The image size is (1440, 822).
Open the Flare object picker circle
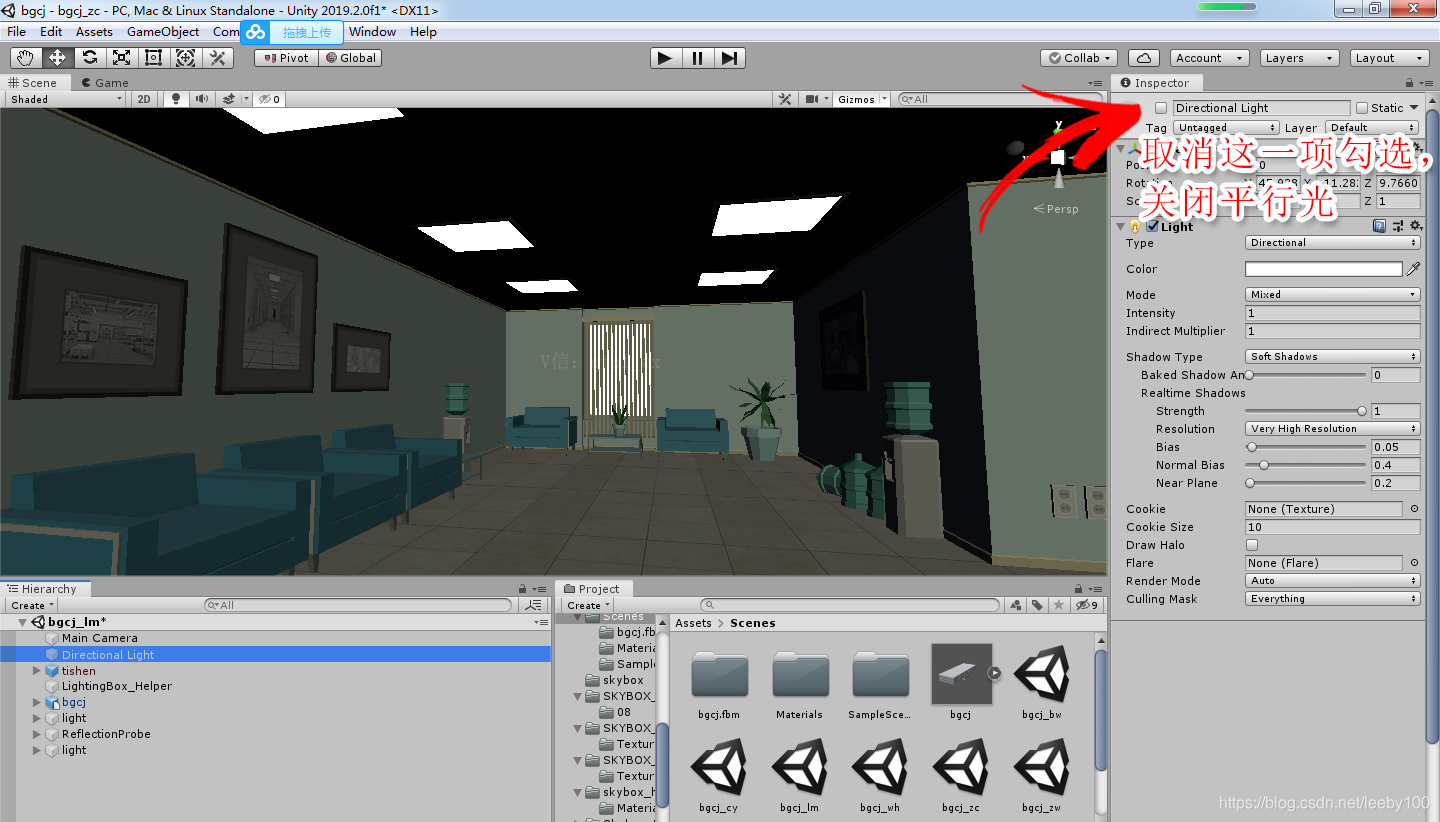click(1414, 563)
